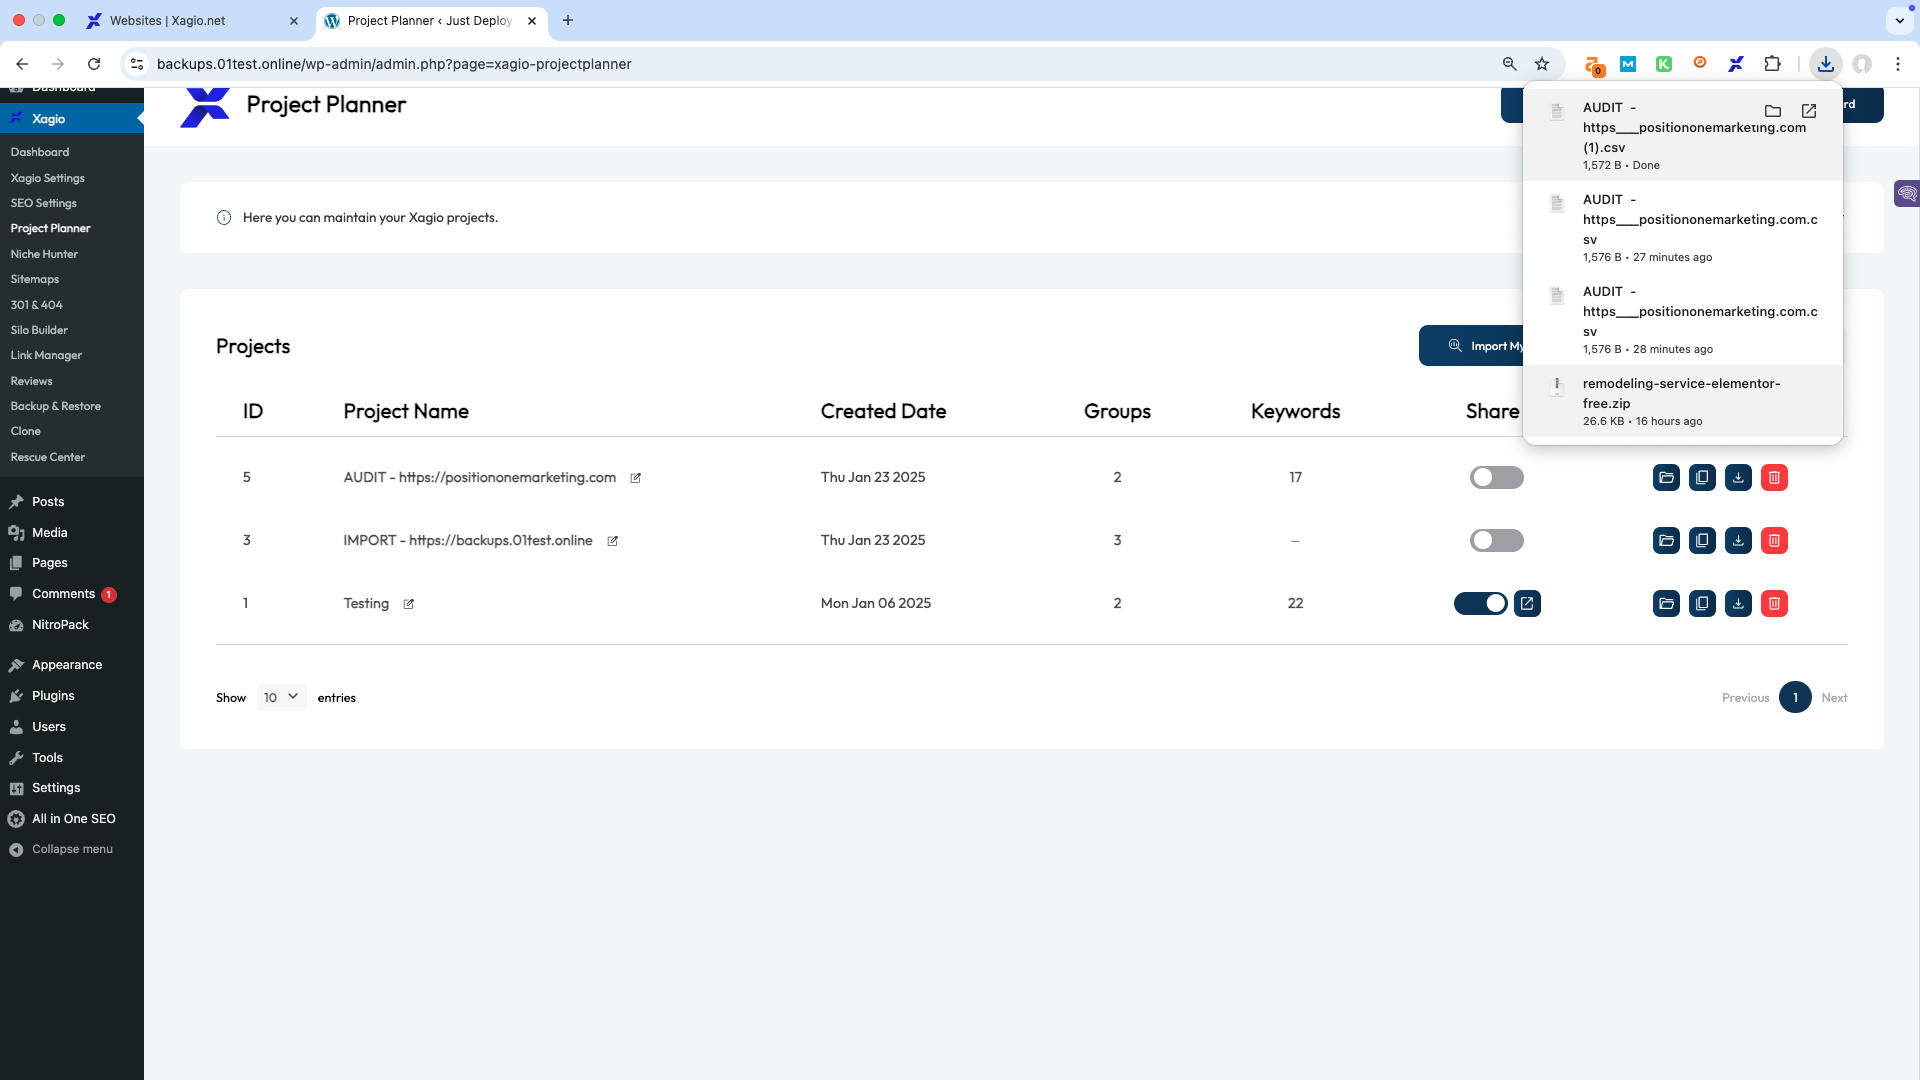
Task: Open Backup & Restore in sidebar
Action: 55,406
